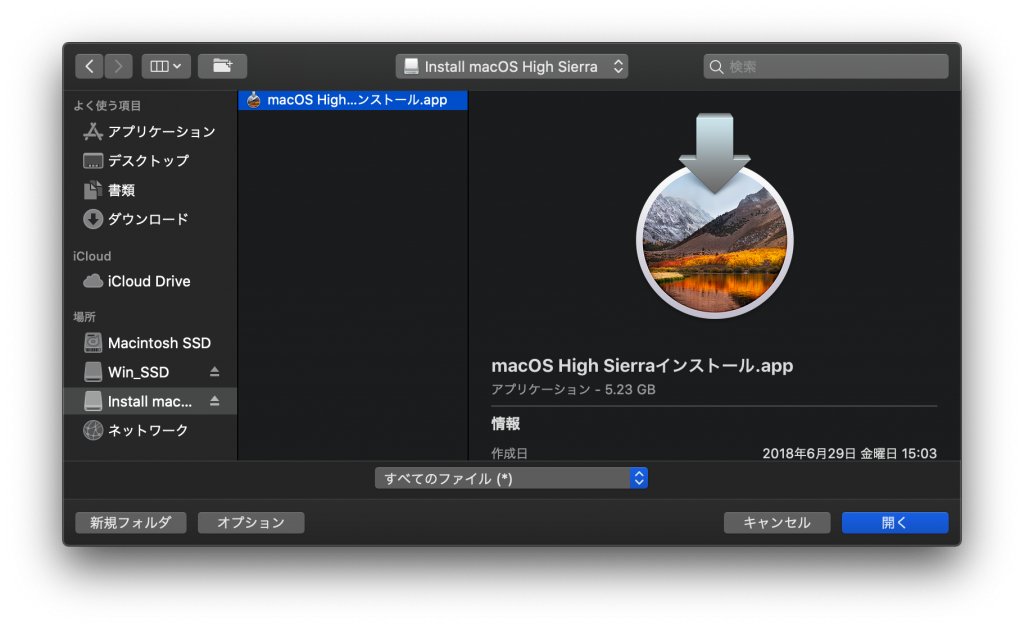Viewport: 1024px width, 629px height.
Task: Click the magnifying glass search icon
Action: (716, 67)
